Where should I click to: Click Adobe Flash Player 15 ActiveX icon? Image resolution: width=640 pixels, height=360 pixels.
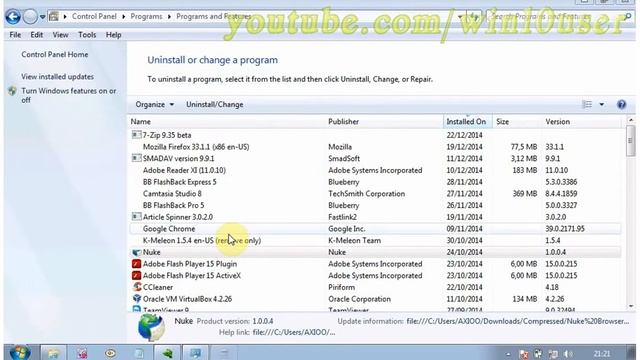click(137, 276)
